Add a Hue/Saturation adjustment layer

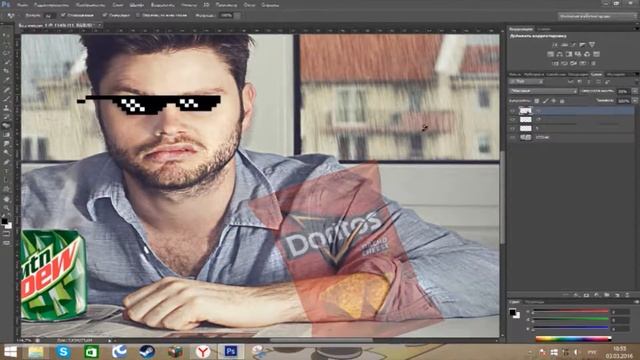(x=551, y=54)
